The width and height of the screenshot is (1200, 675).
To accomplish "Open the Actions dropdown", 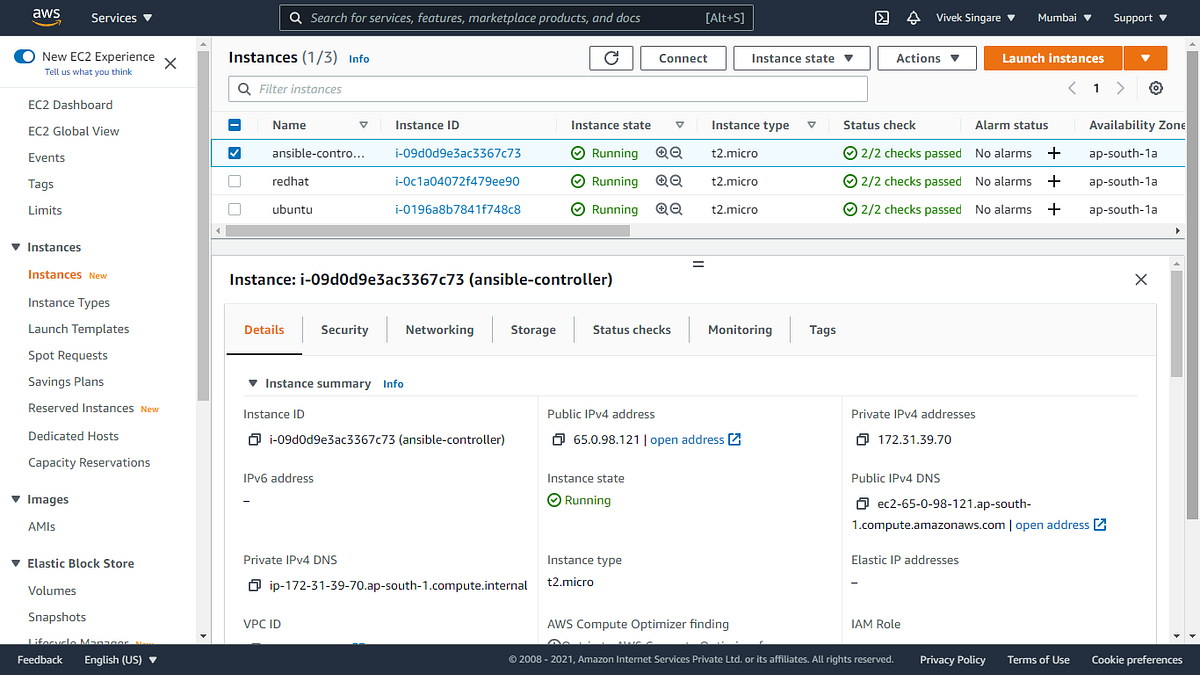I will [926, 57].
